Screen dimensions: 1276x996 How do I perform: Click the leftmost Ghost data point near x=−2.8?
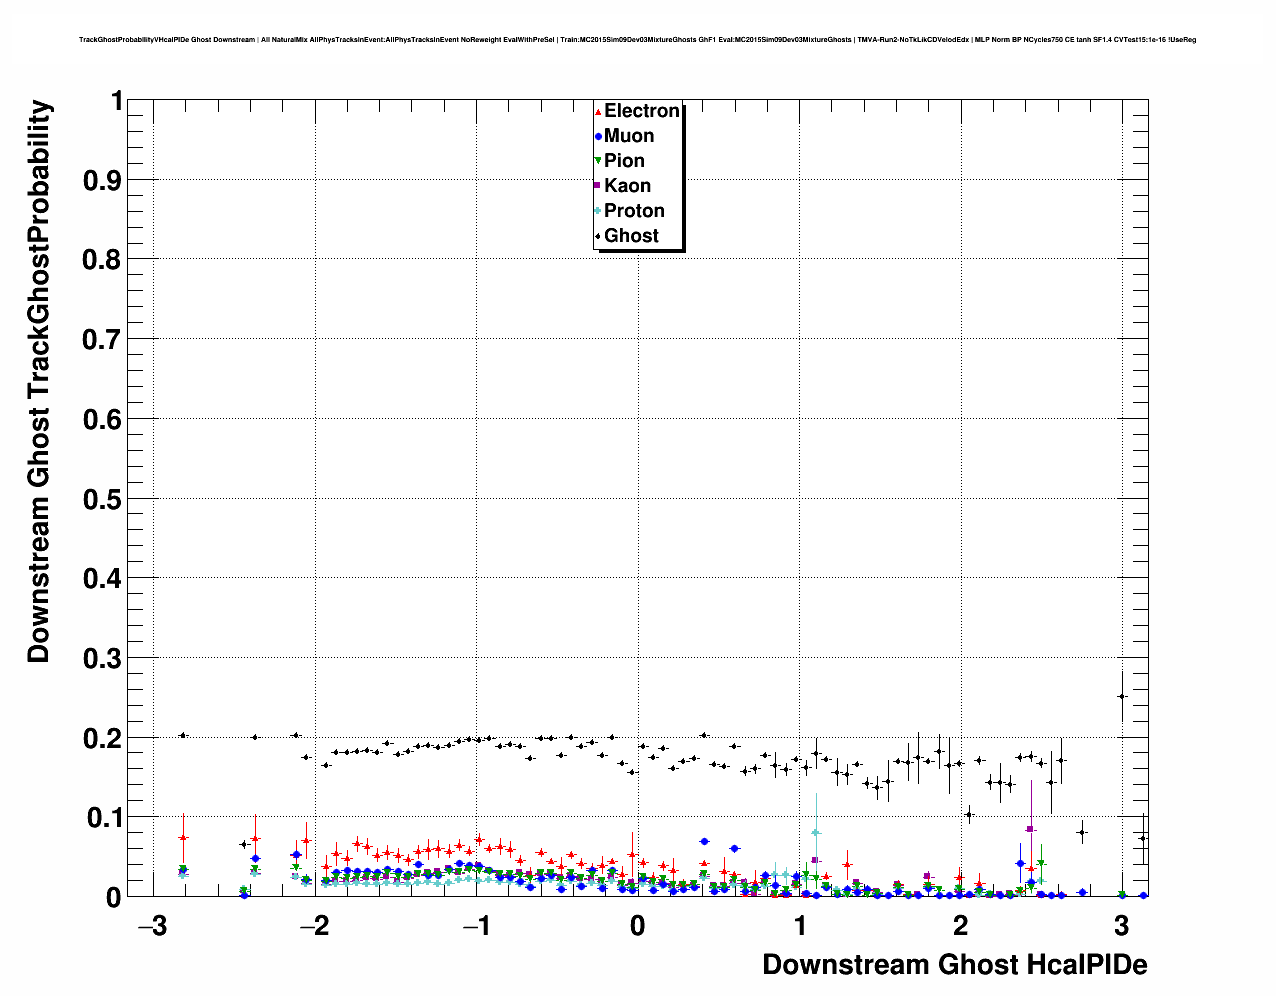point(182,735)
